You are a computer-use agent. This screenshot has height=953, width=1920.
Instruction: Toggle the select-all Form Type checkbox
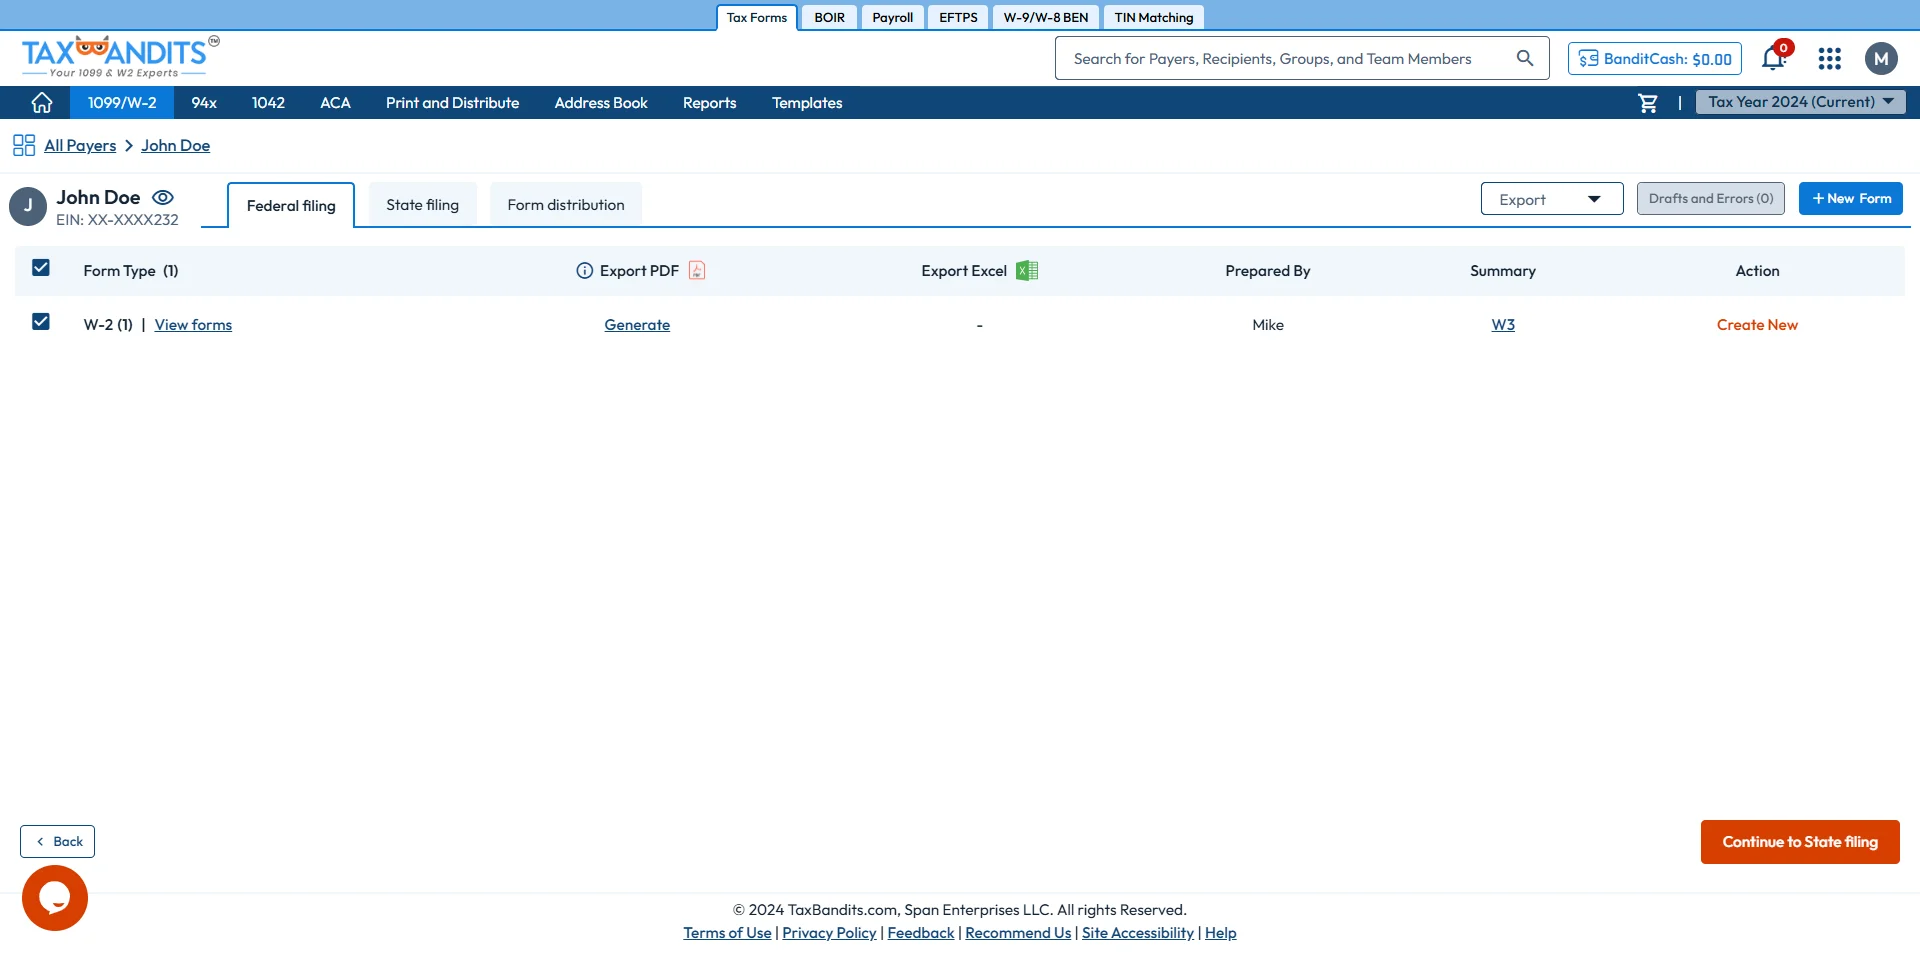(x=41, y=268)
